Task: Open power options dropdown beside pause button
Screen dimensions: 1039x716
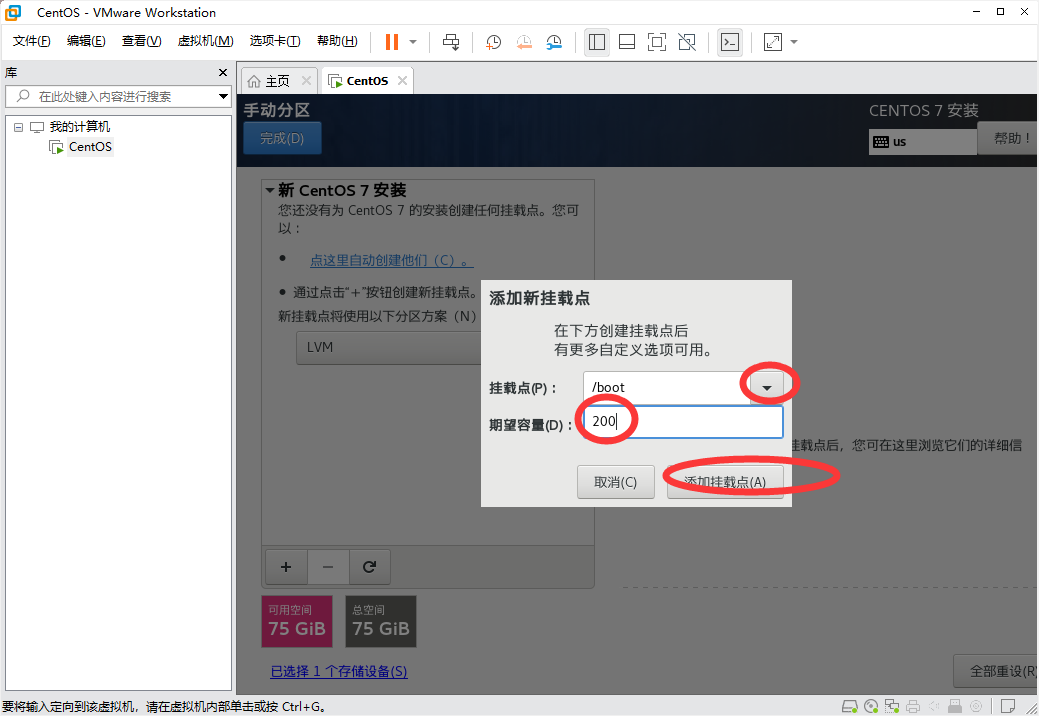Action: point(413,42)
